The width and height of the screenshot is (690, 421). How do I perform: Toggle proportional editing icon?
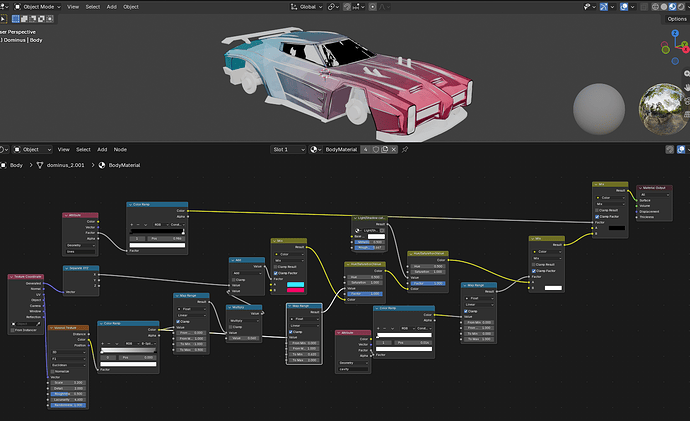point(373,7)
